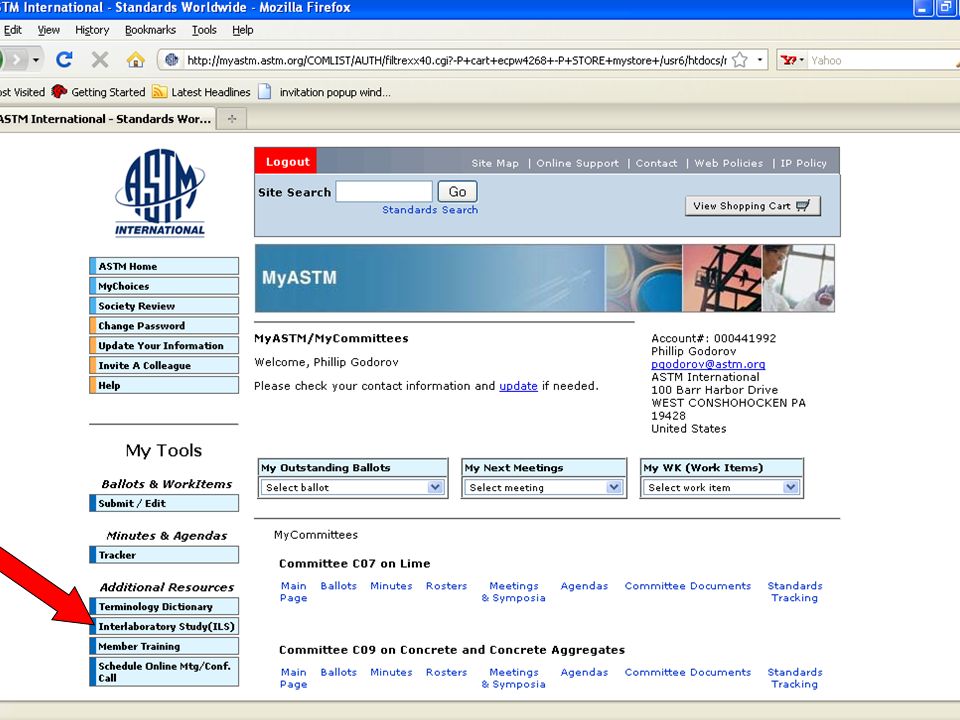Click Submit / Edit under Ballots
This screenshot has width=960, height=720.
[164, 503]
